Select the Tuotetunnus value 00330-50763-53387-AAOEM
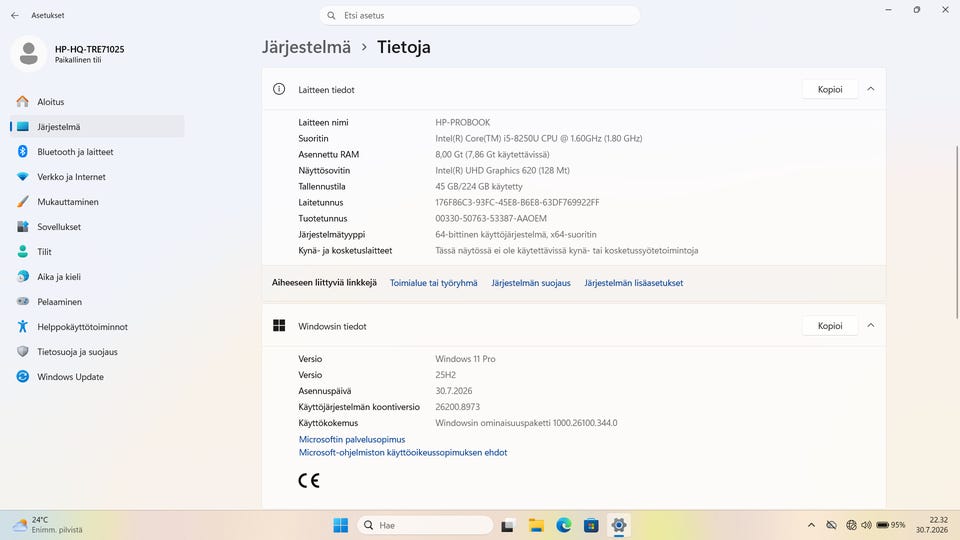This screenshot has height=540, width=960. point(491,219)
